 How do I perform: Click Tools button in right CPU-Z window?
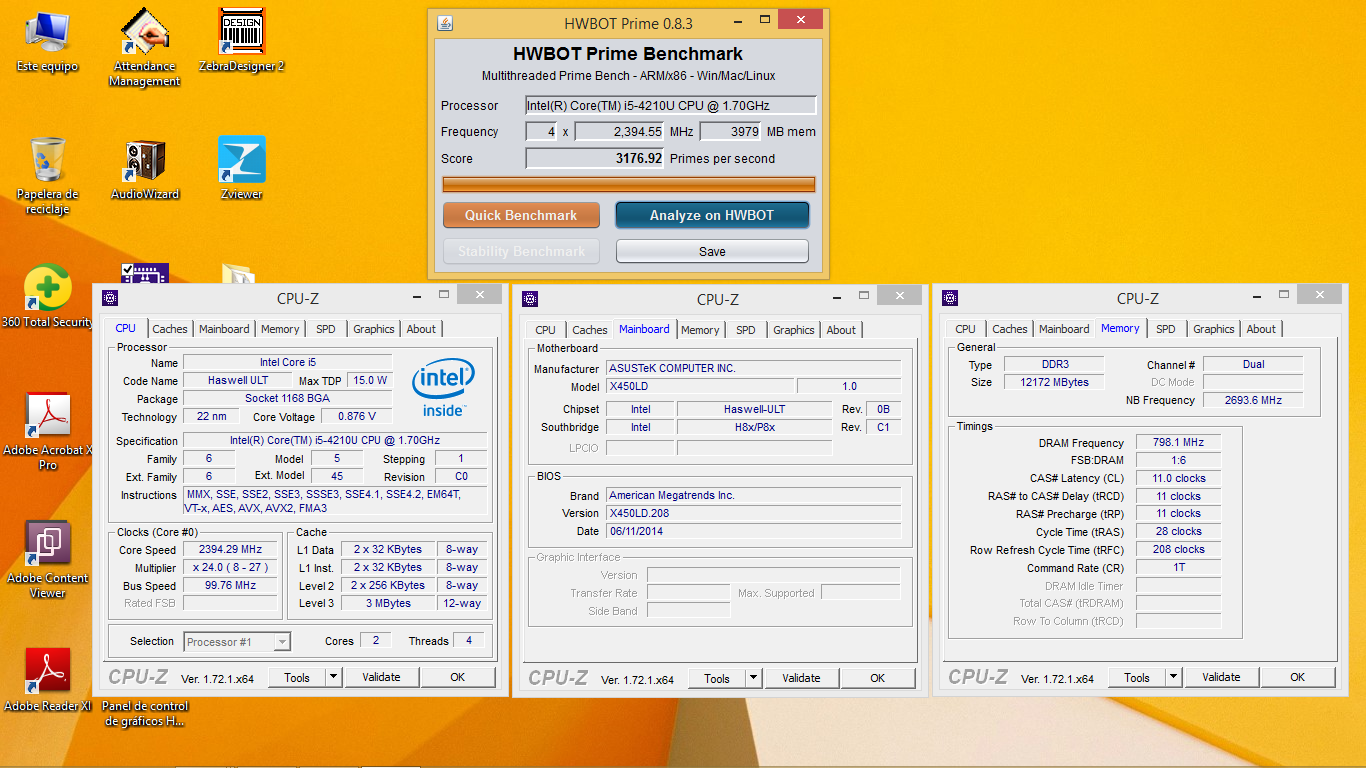pos(1137,677)
